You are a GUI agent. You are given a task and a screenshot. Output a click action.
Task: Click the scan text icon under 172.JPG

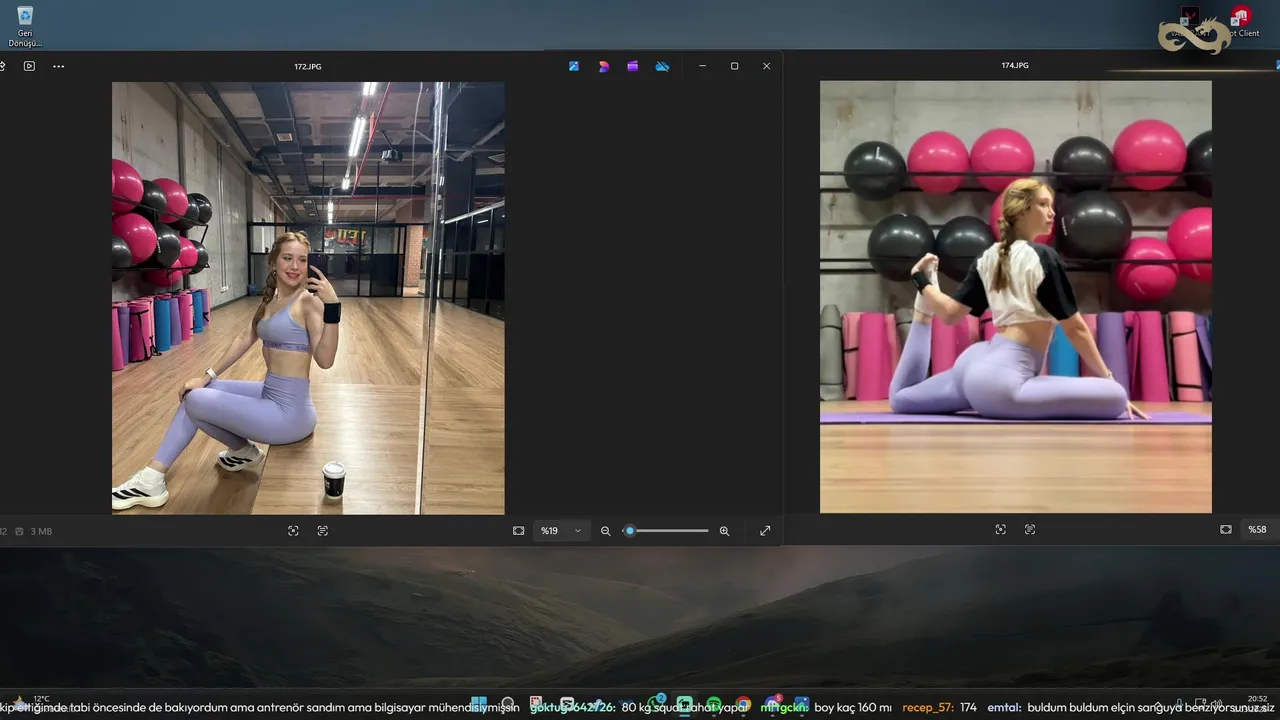(322, 531)
